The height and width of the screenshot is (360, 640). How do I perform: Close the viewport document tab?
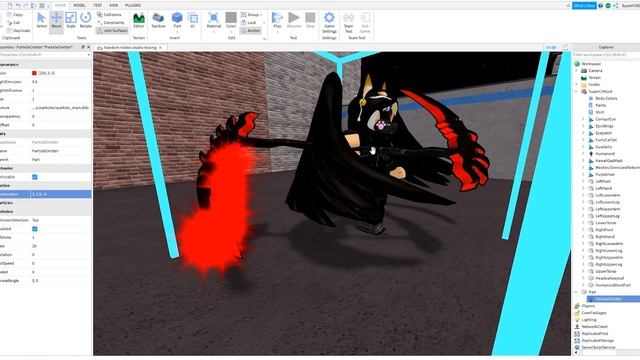pyautogui.click(x=160, y=48)
